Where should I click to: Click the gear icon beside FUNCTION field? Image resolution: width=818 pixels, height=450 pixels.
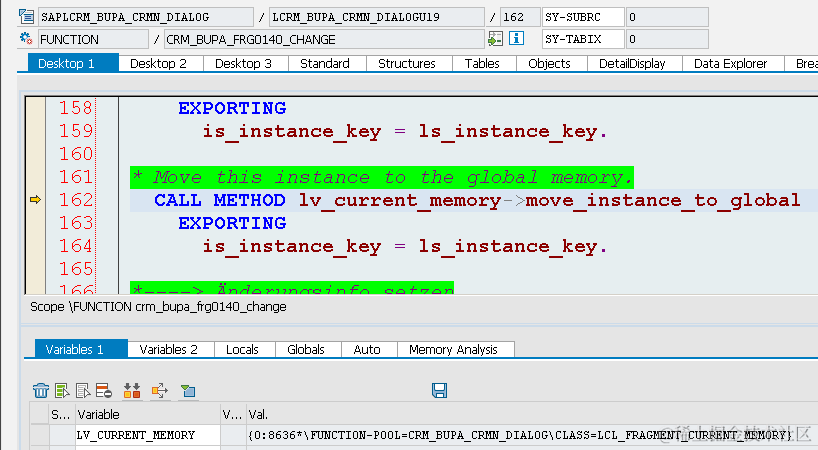tap(26, 38)
